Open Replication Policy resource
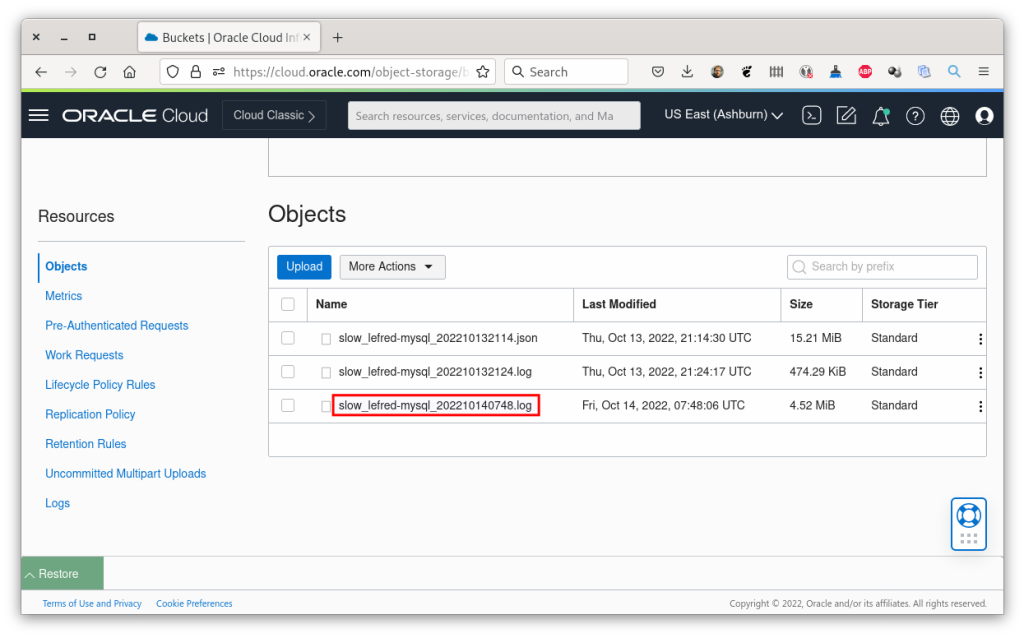1024x638 pixels. tap(90, 414)
